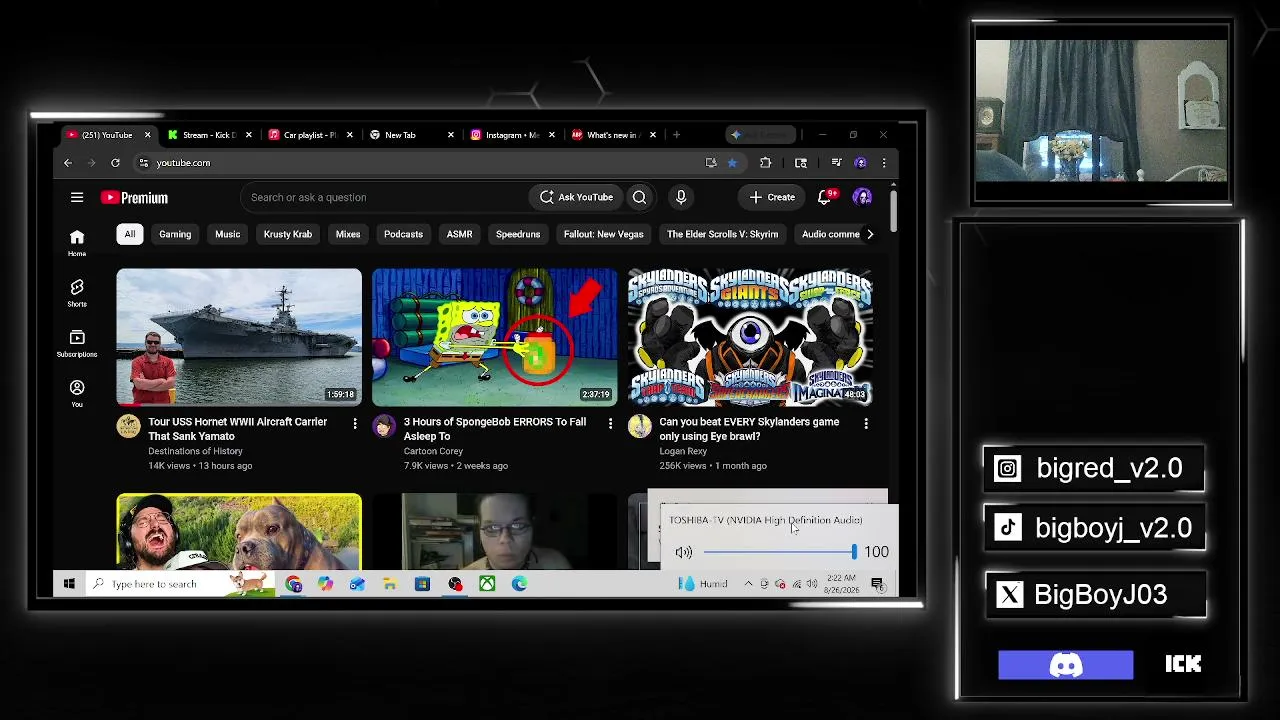Open Shorts from the YouTube sidebar

click(x=77, y=293)
